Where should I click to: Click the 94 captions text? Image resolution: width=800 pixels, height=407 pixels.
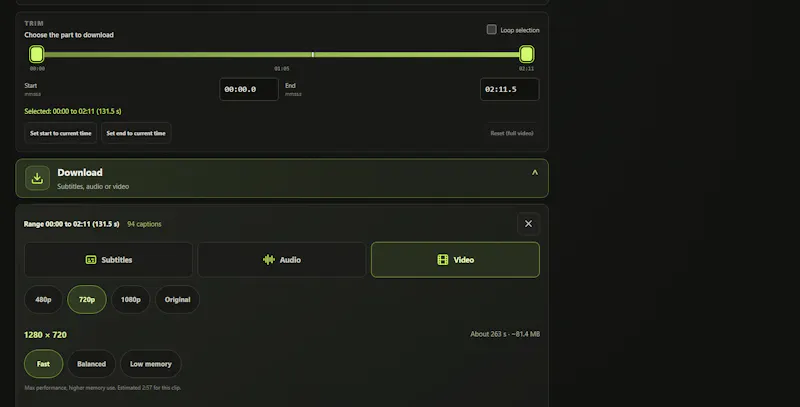pos(144,224)
